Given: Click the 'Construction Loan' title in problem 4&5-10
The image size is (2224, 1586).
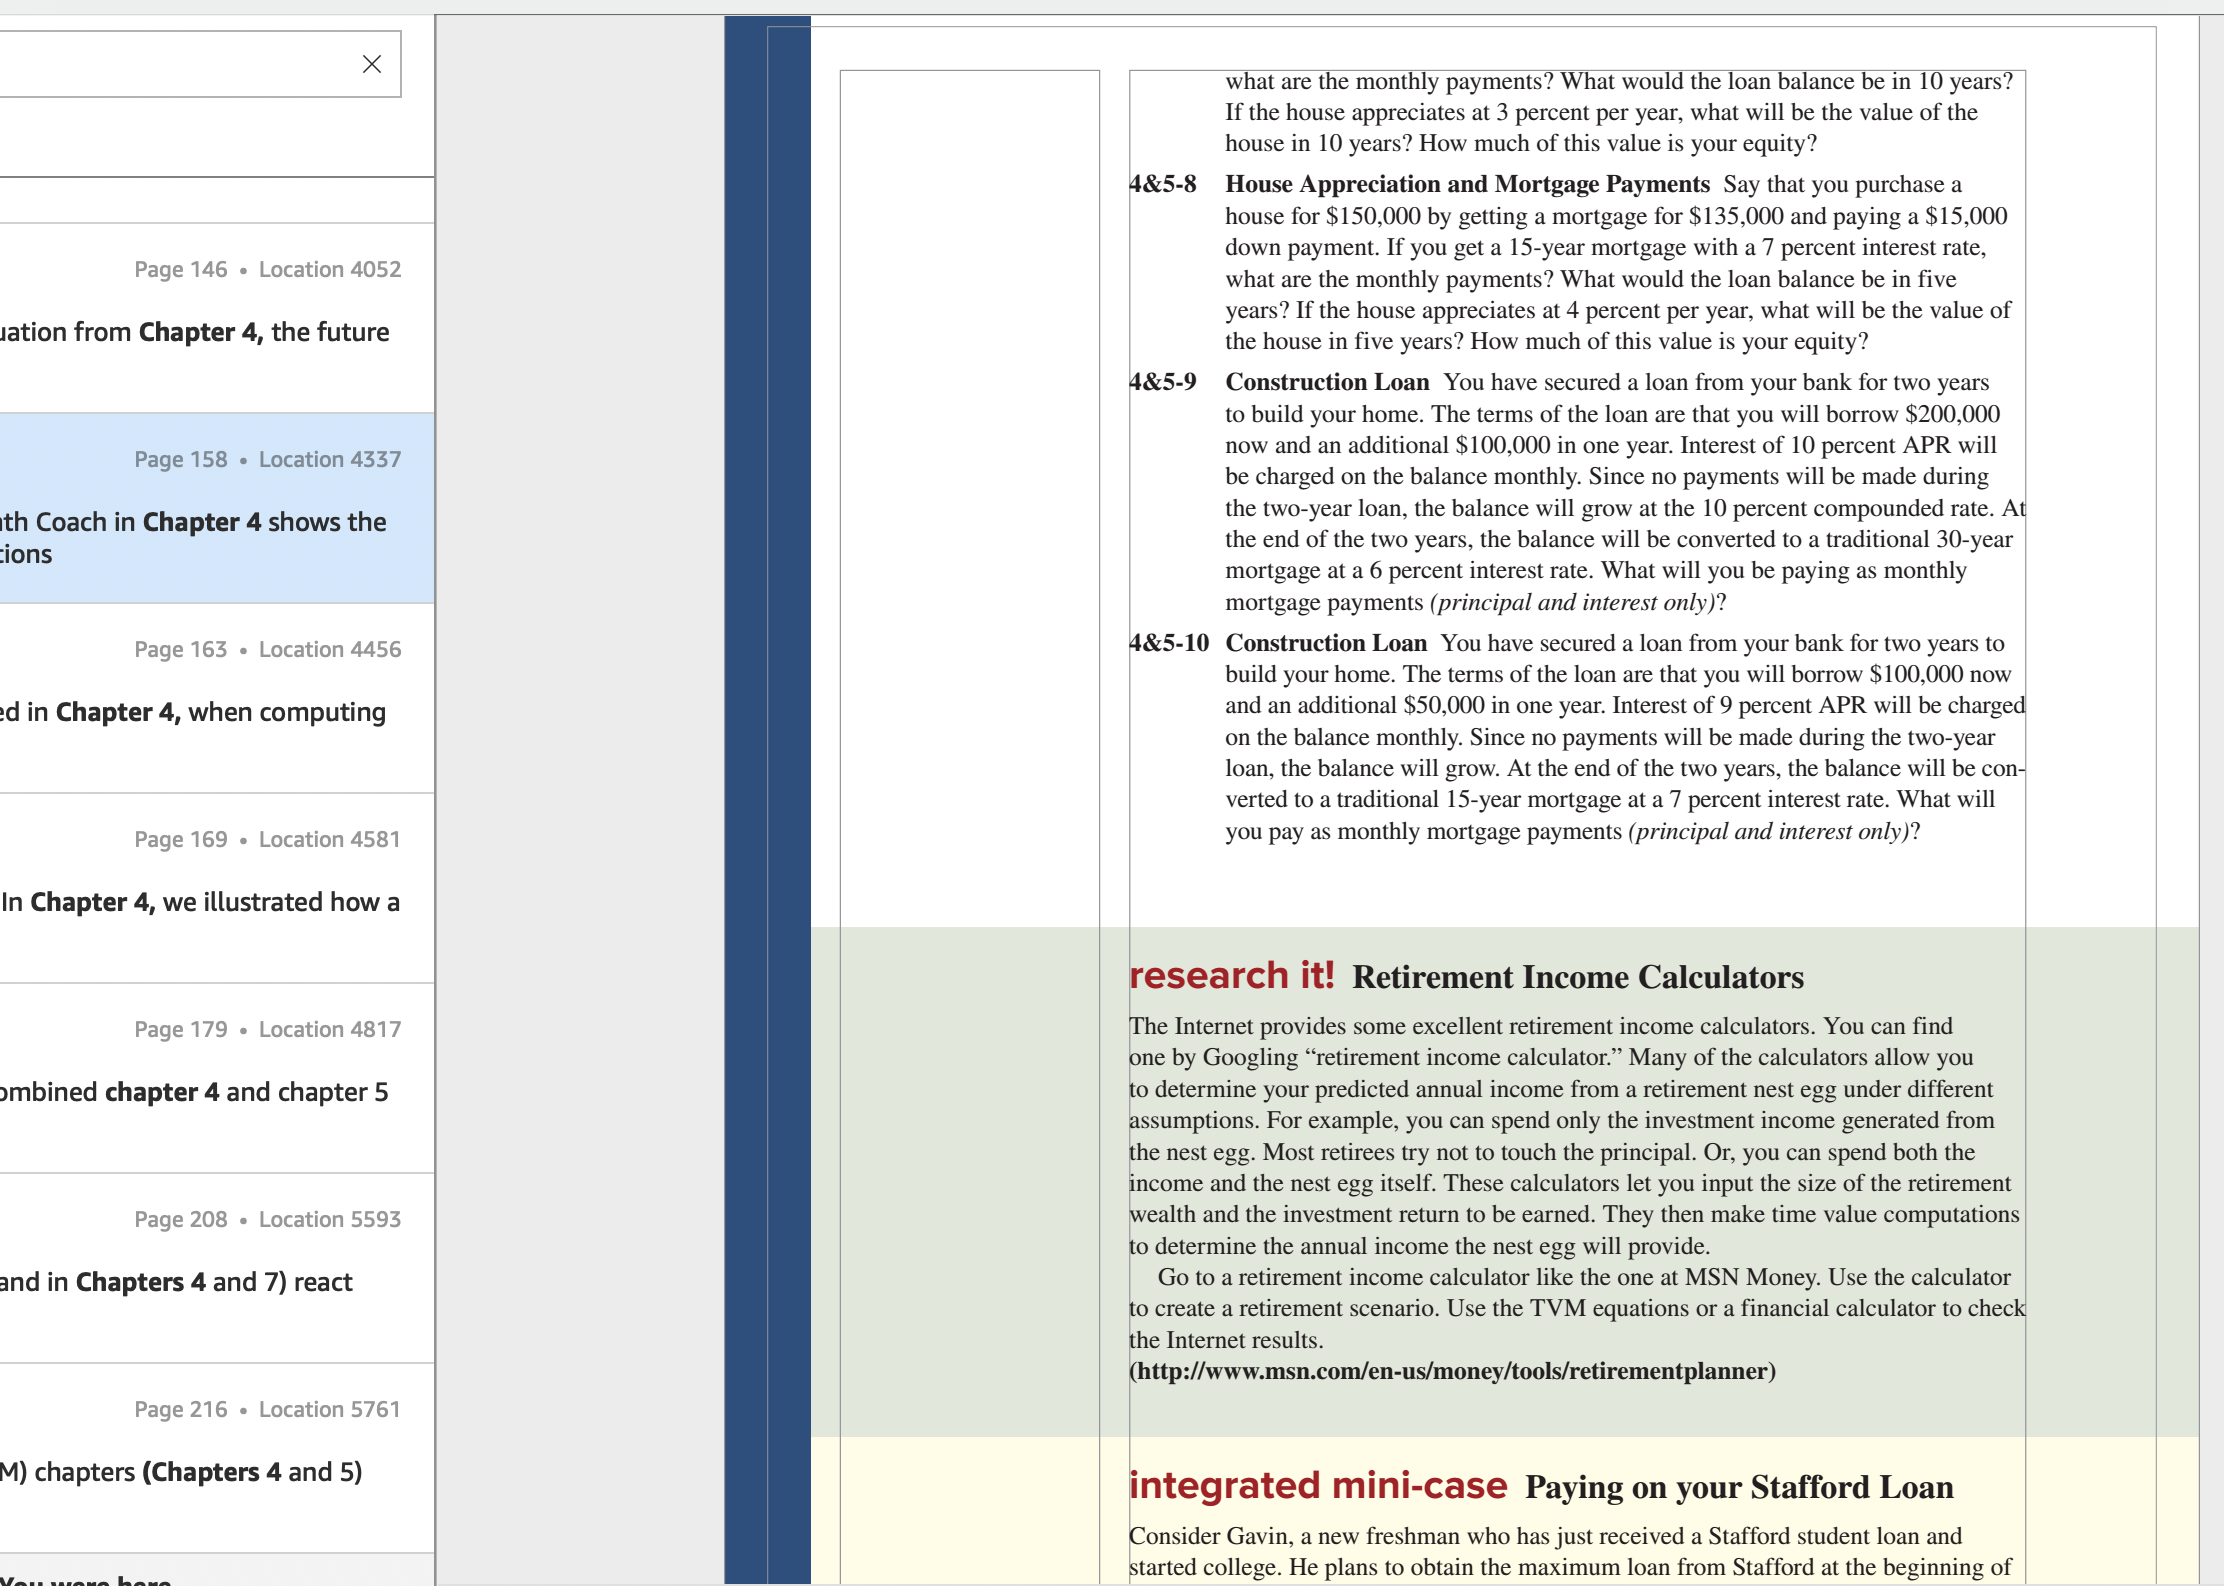Looking at the screenshot, I should (1326, 643).
